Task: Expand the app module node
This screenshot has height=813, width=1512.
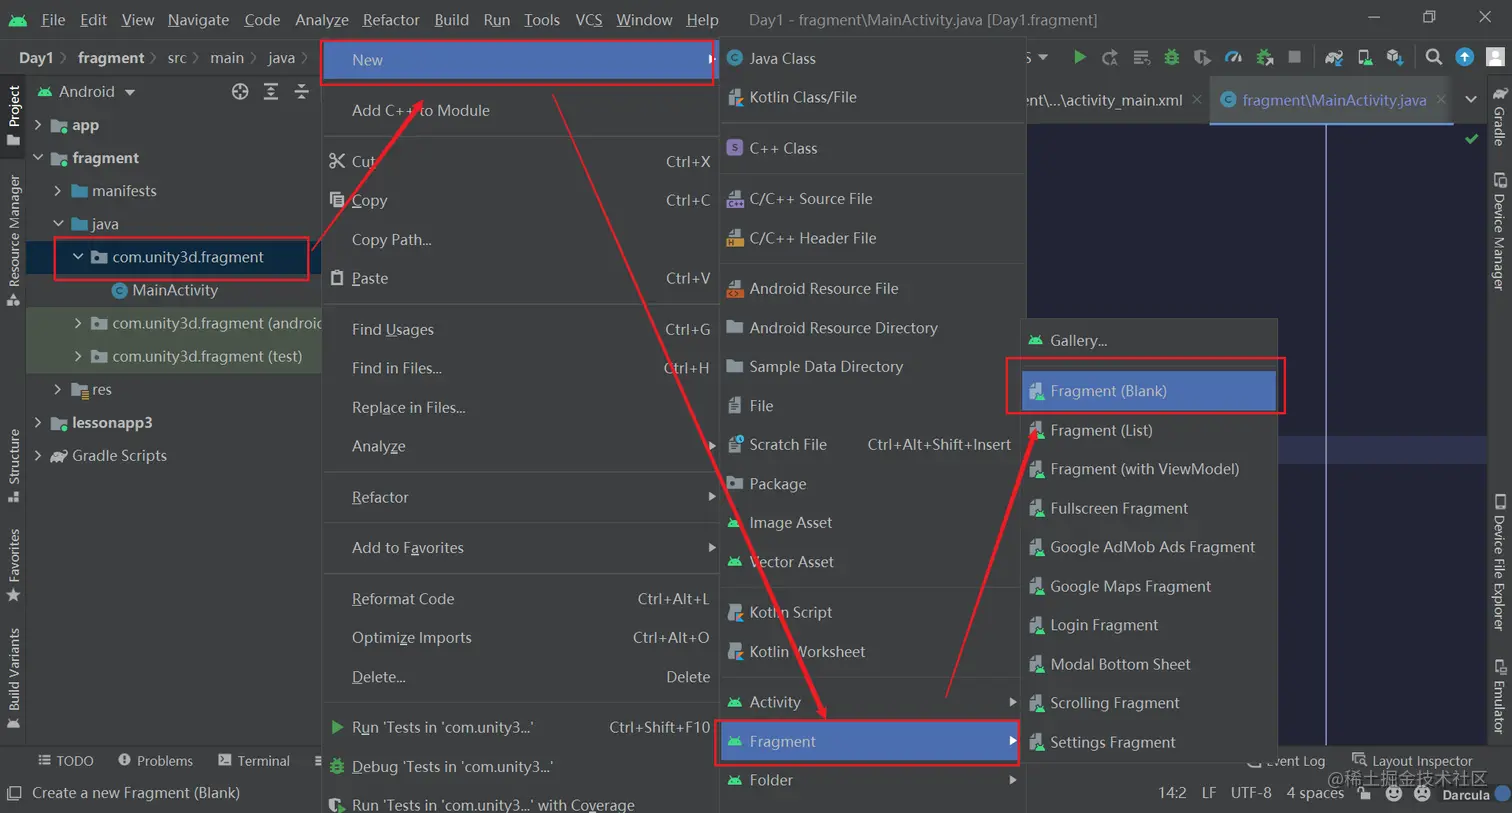Action: [x=38, y=125]
